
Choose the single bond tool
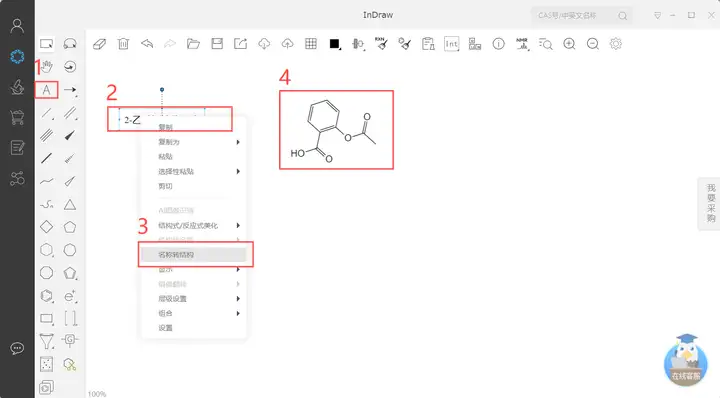46,112
